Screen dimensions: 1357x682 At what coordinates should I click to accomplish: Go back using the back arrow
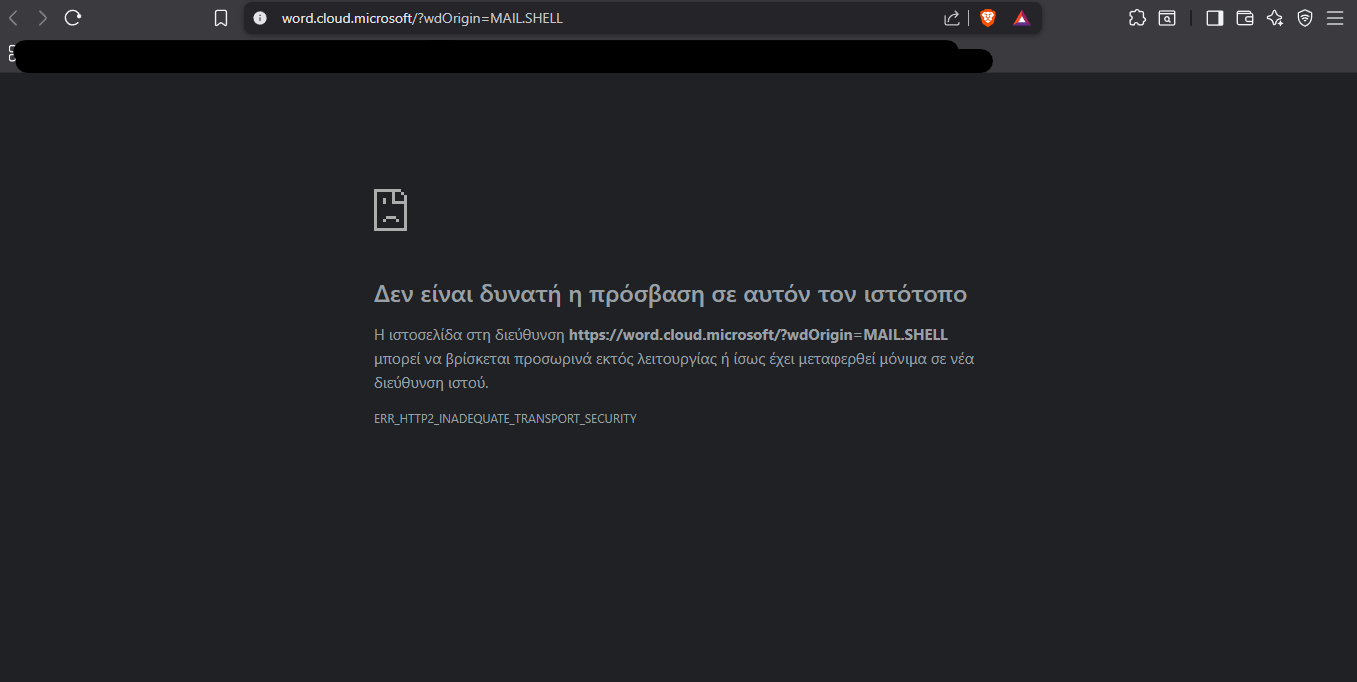tap(13, 18)
